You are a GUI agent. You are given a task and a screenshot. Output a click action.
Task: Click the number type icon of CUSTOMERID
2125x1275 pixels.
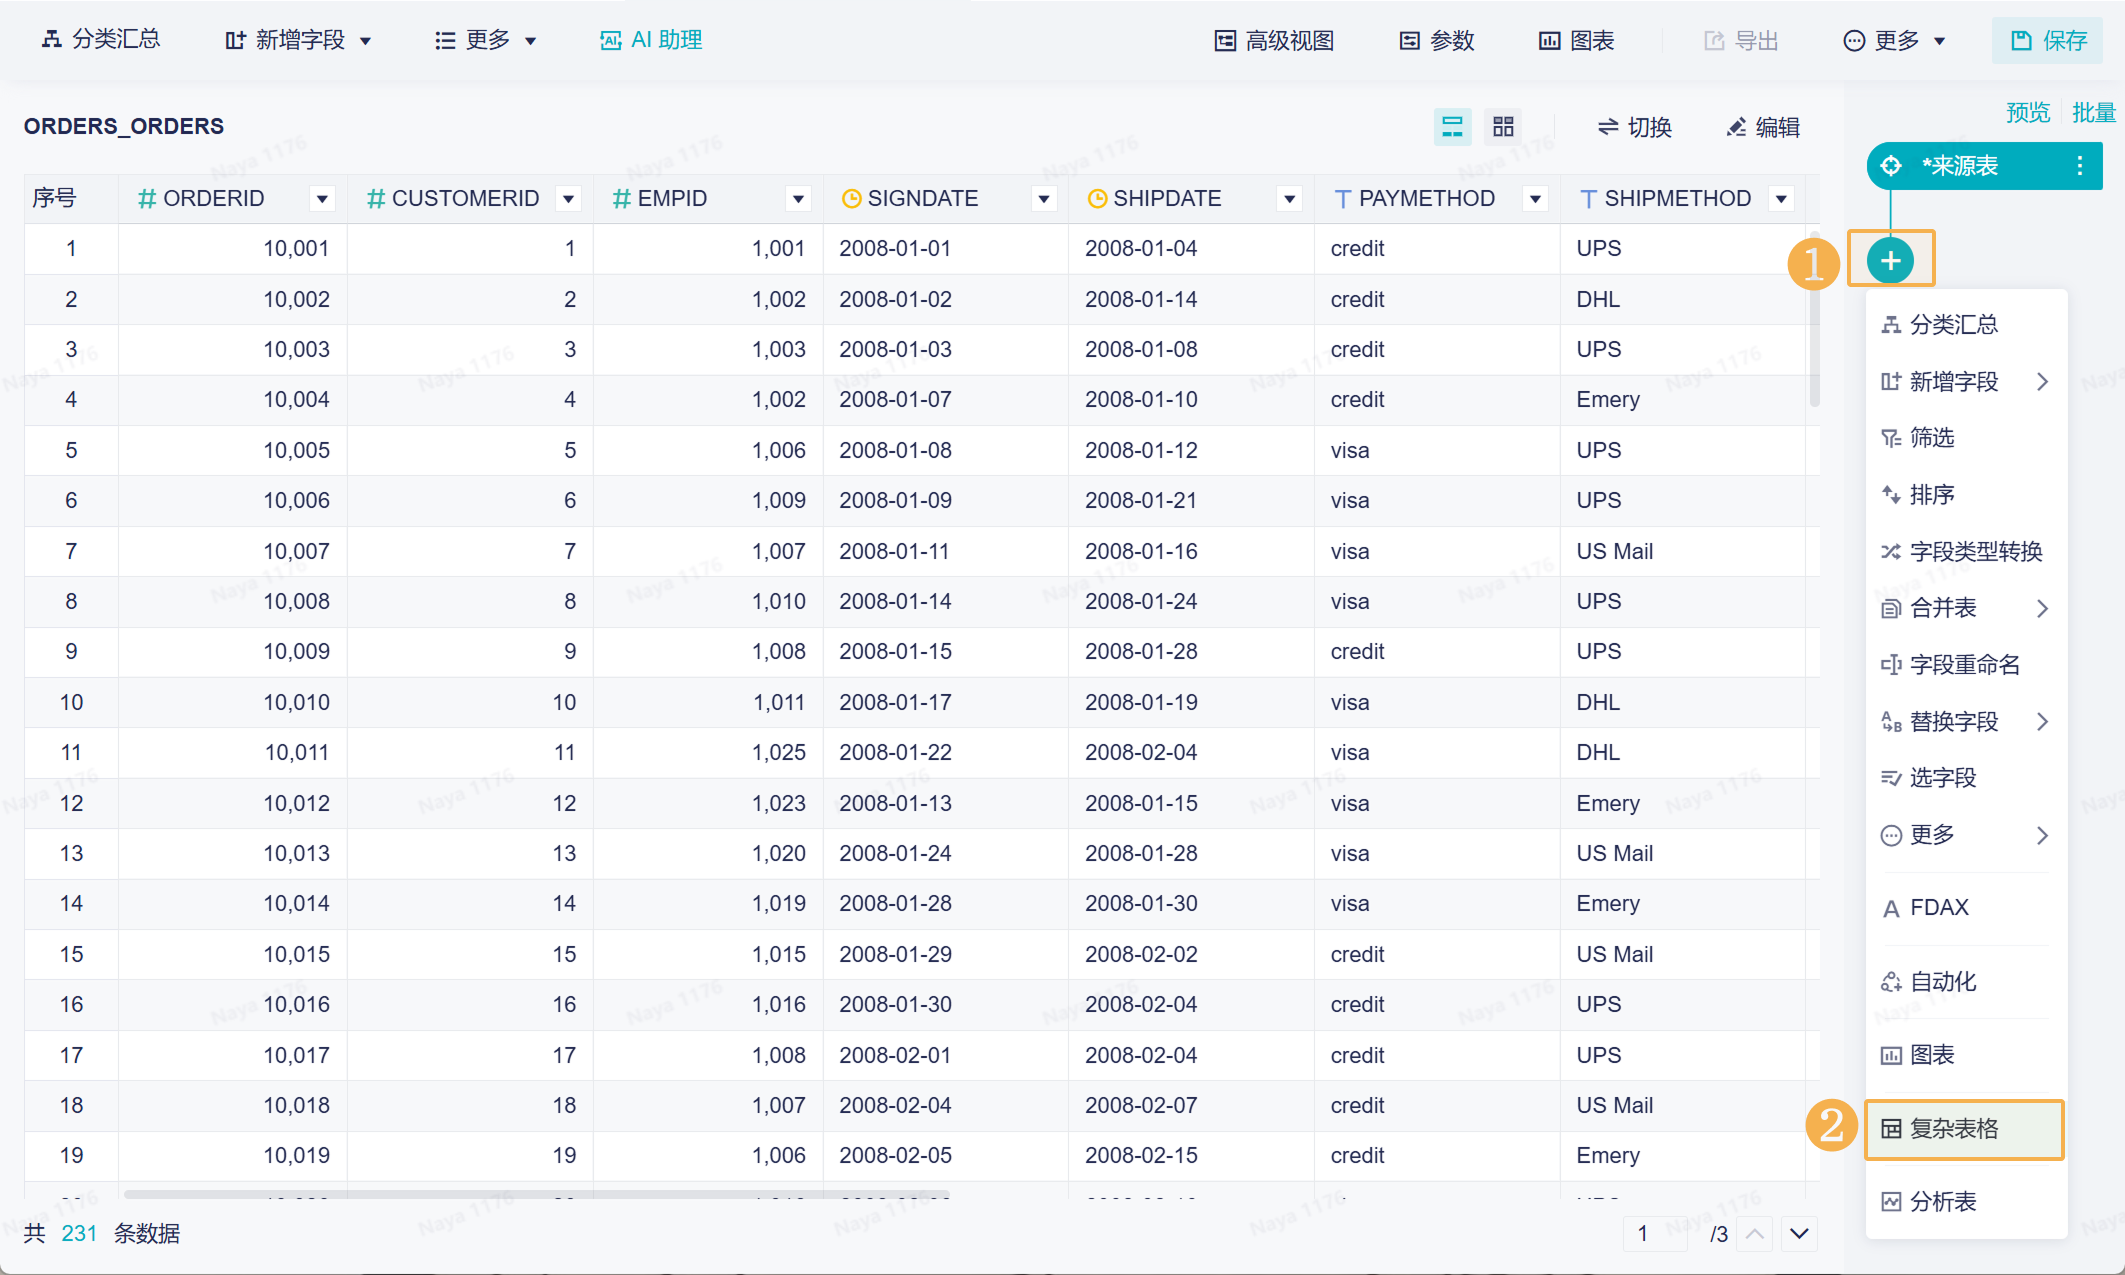(376, 199)
